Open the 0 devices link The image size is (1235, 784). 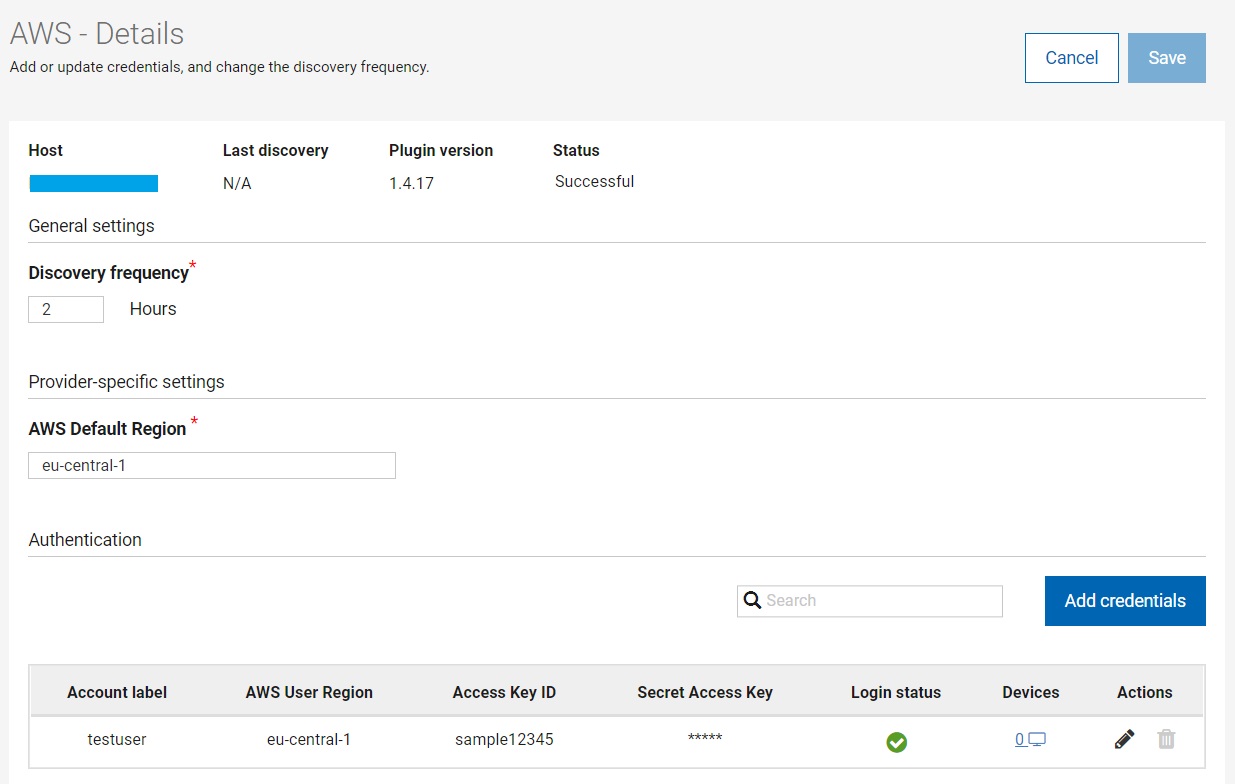coord(1020,740)
